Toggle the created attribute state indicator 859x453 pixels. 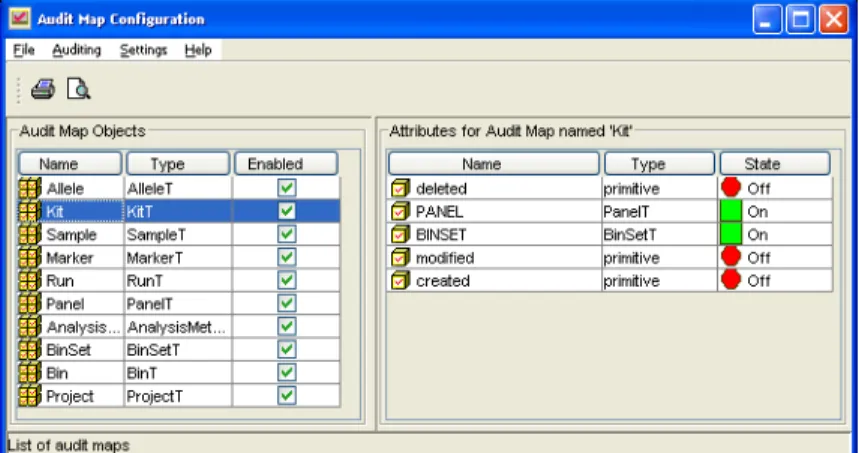(731, 280)
